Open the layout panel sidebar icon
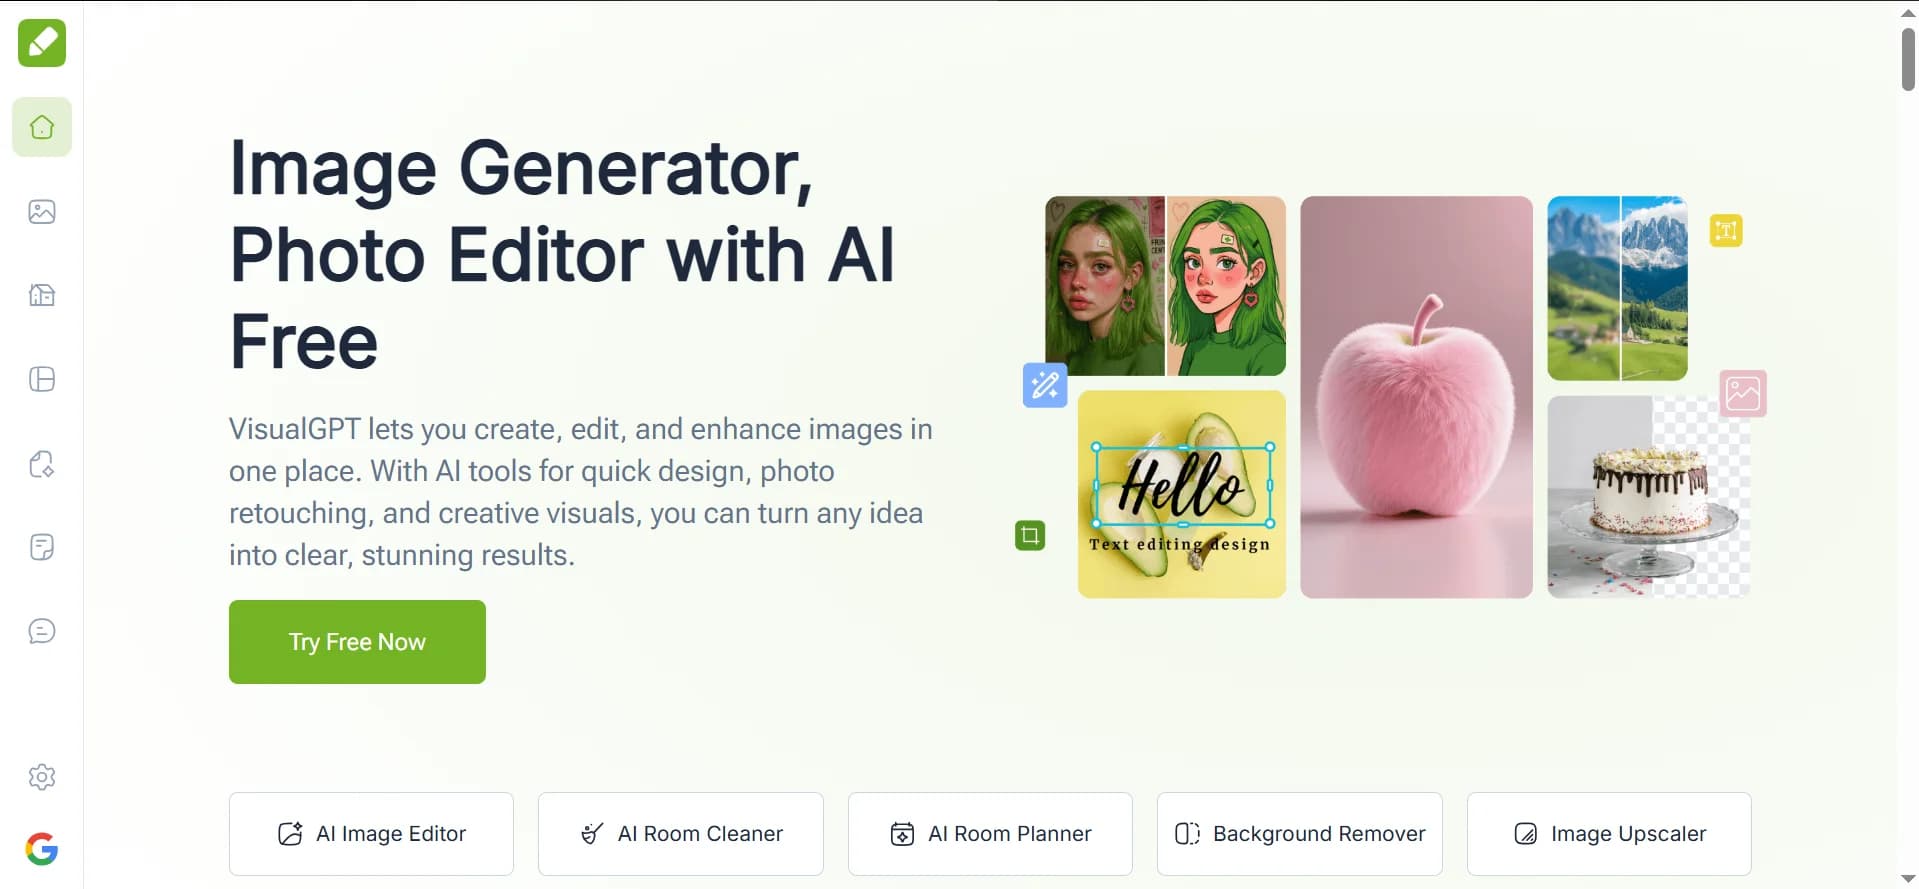1919x889 pixels. tap(42, 379)
